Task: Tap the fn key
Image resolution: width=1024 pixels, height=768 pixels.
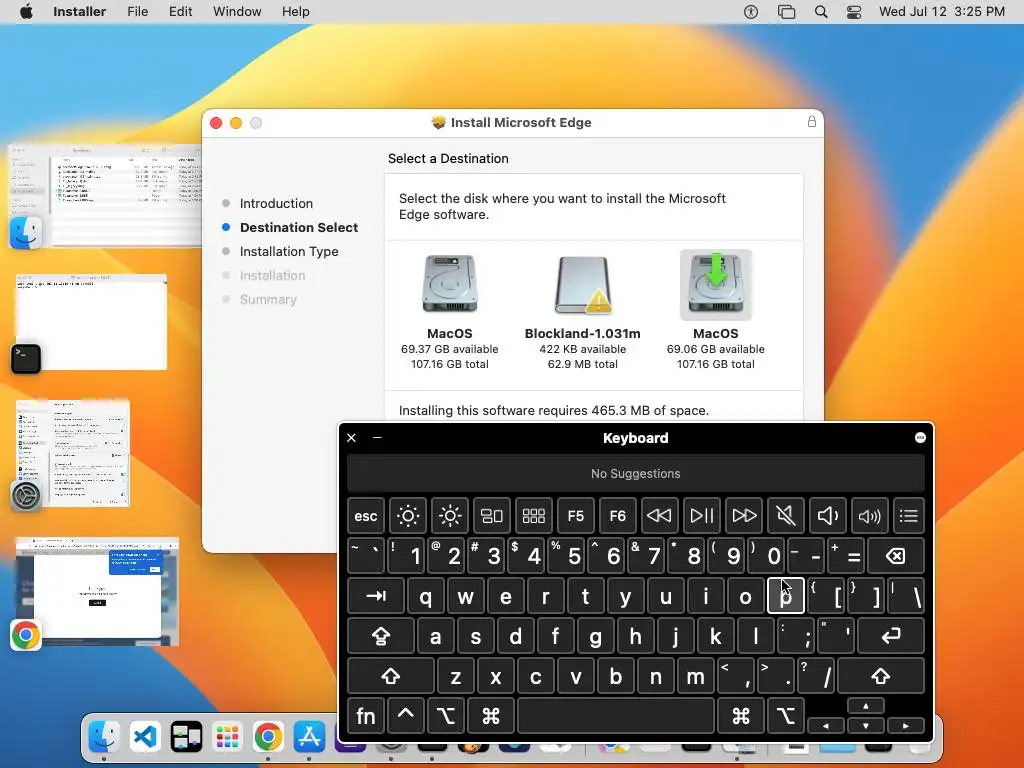Action: click(x=366, y=716)
